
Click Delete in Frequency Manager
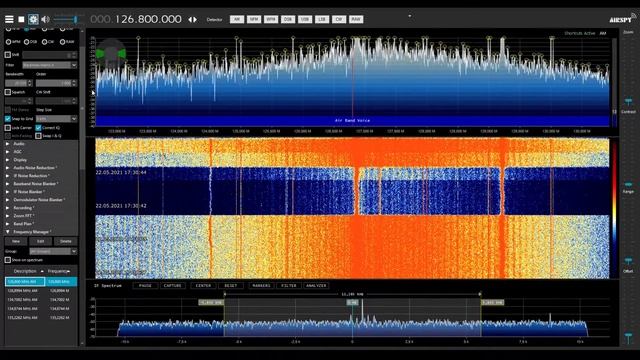[x=66, y=241]
